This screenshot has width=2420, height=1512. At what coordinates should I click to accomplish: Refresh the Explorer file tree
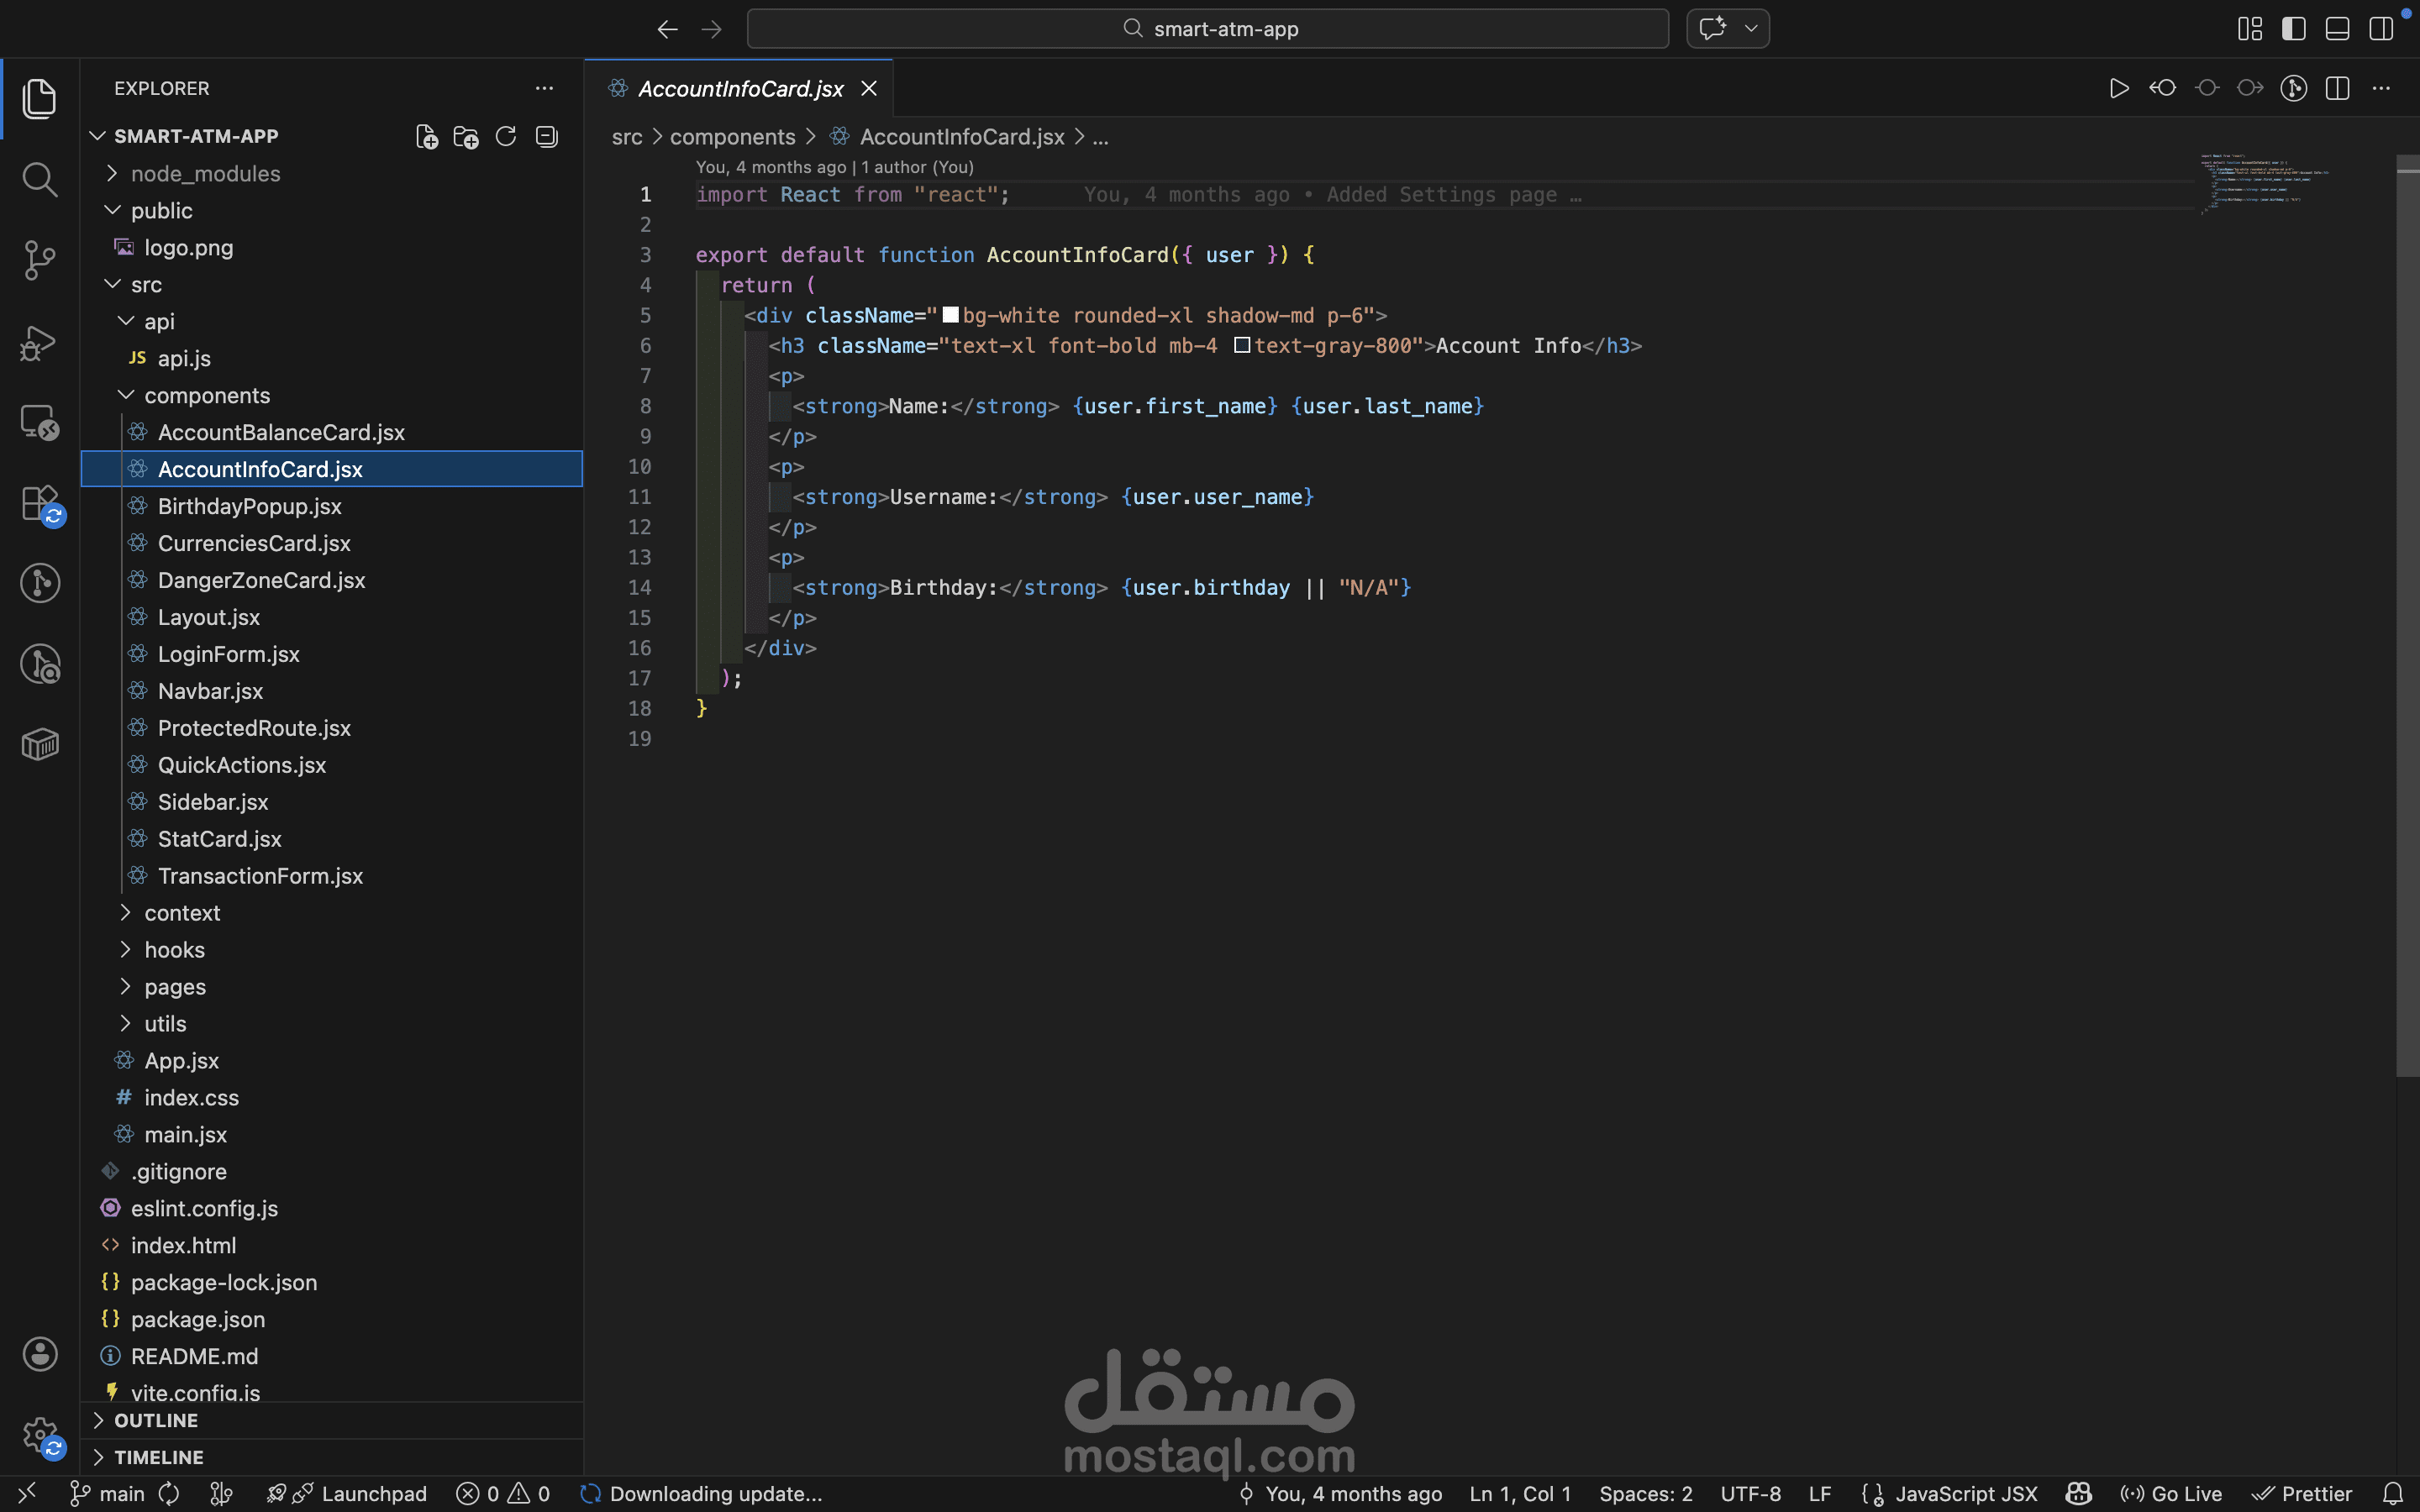pyautogui.click(x=506, y=136)
